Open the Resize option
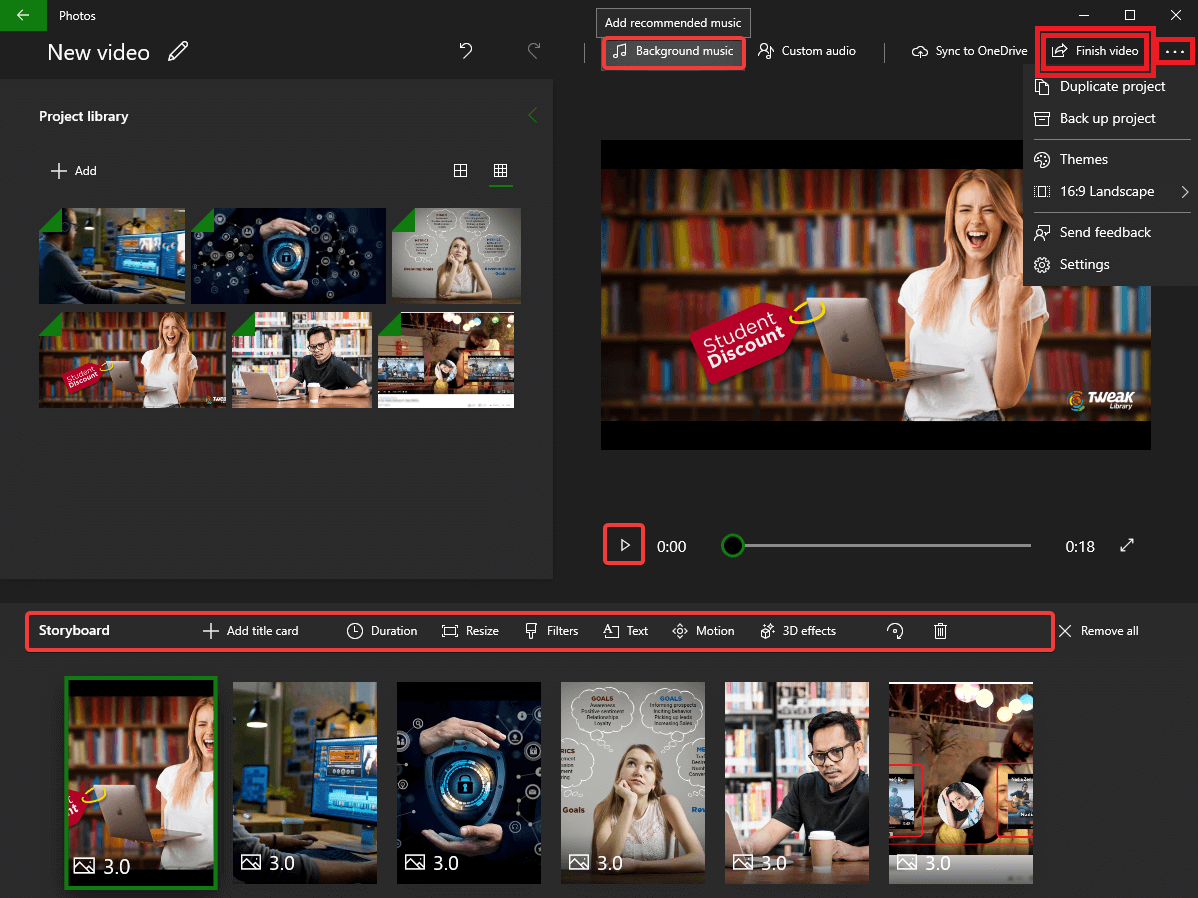 470,631
